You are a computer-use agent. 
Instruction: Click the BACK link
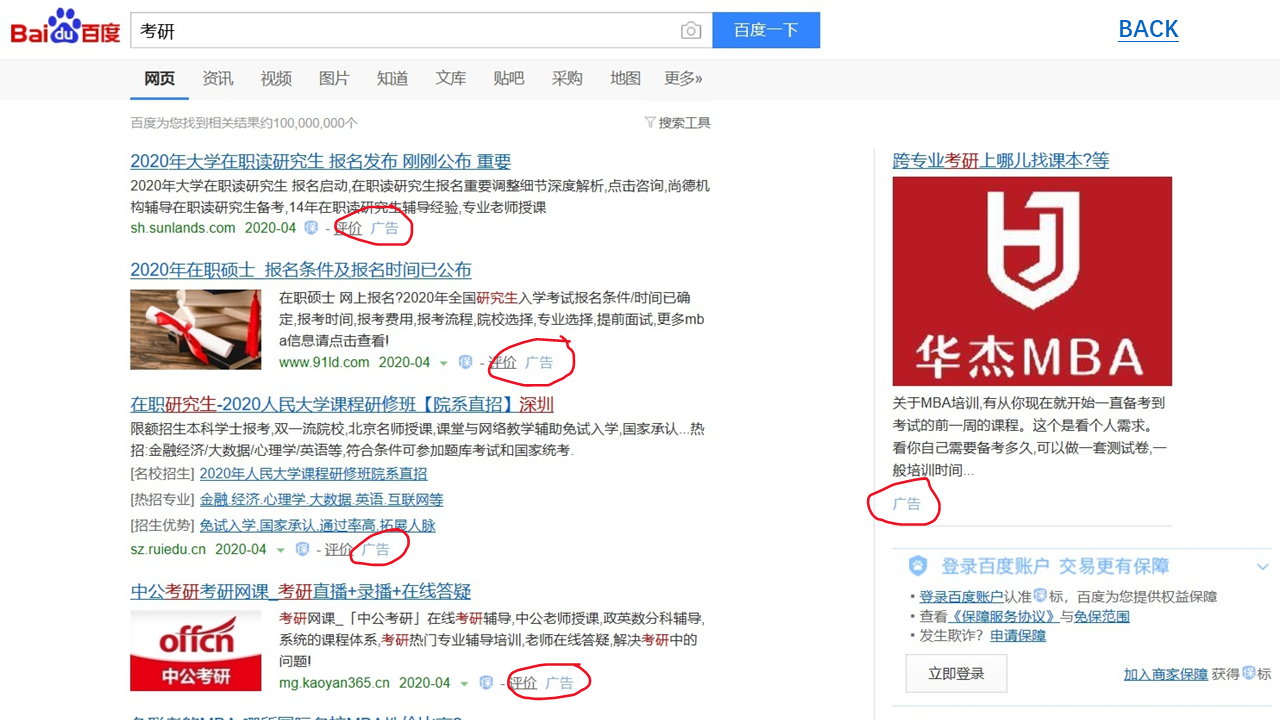click(1148, 29)
